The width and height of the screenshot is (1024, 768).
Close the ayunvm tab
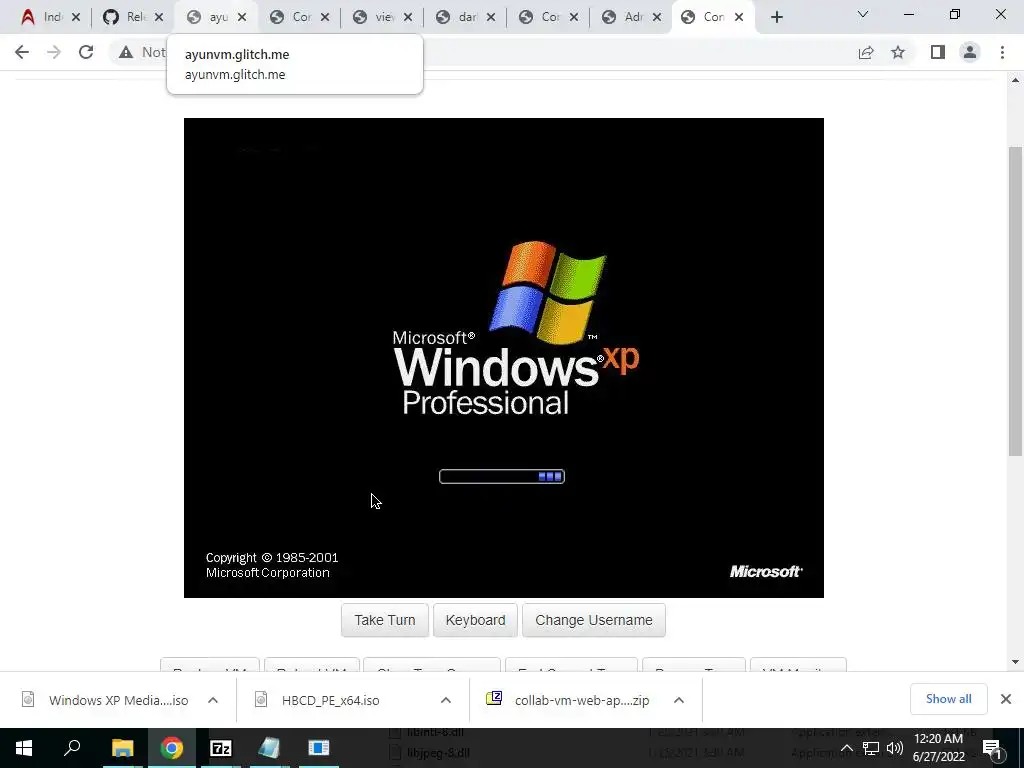tap(242, 18)
